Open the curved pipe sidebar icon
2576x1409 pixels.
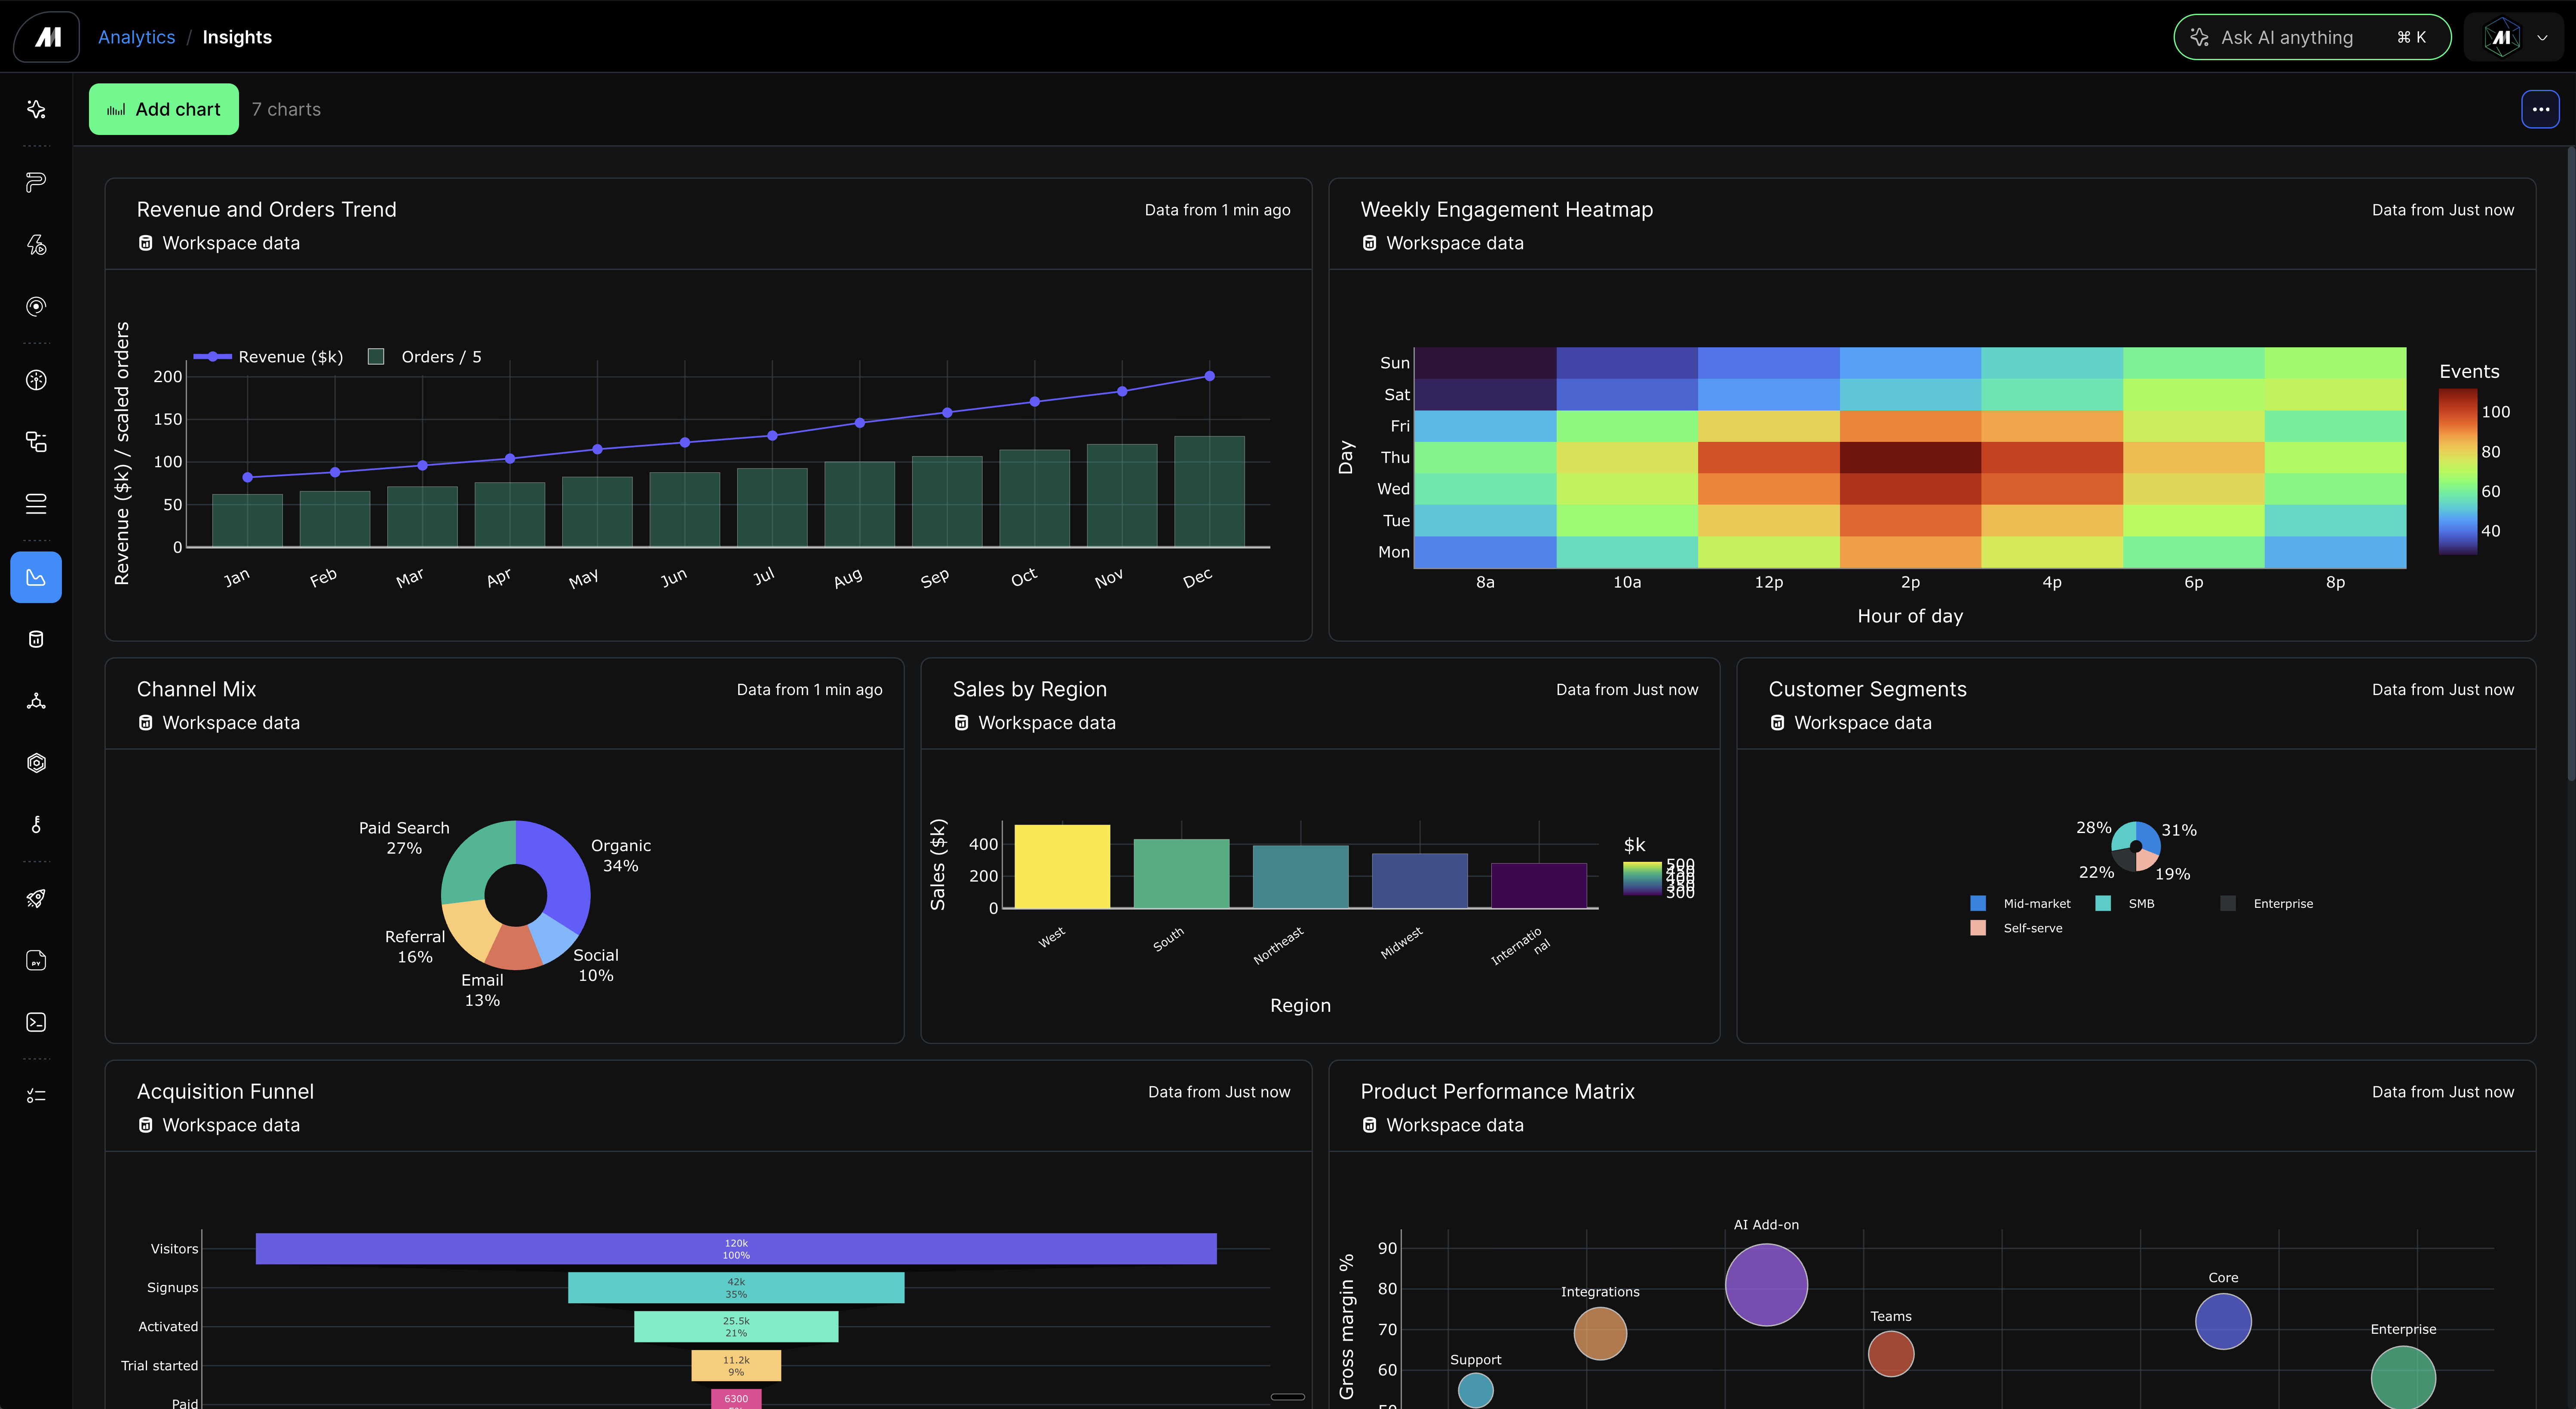(x=36, y=182)
